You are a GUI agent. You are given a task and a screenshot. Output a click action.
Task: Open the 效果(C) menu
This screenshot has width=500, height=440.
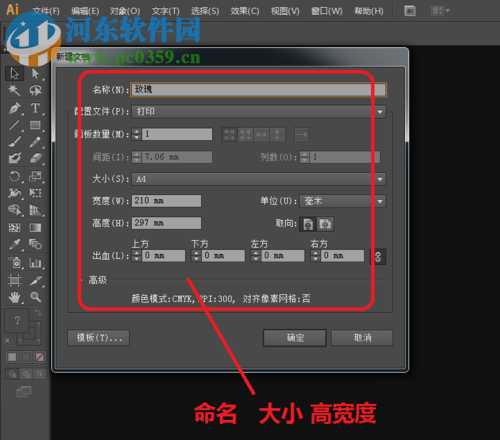coord(245,11)
